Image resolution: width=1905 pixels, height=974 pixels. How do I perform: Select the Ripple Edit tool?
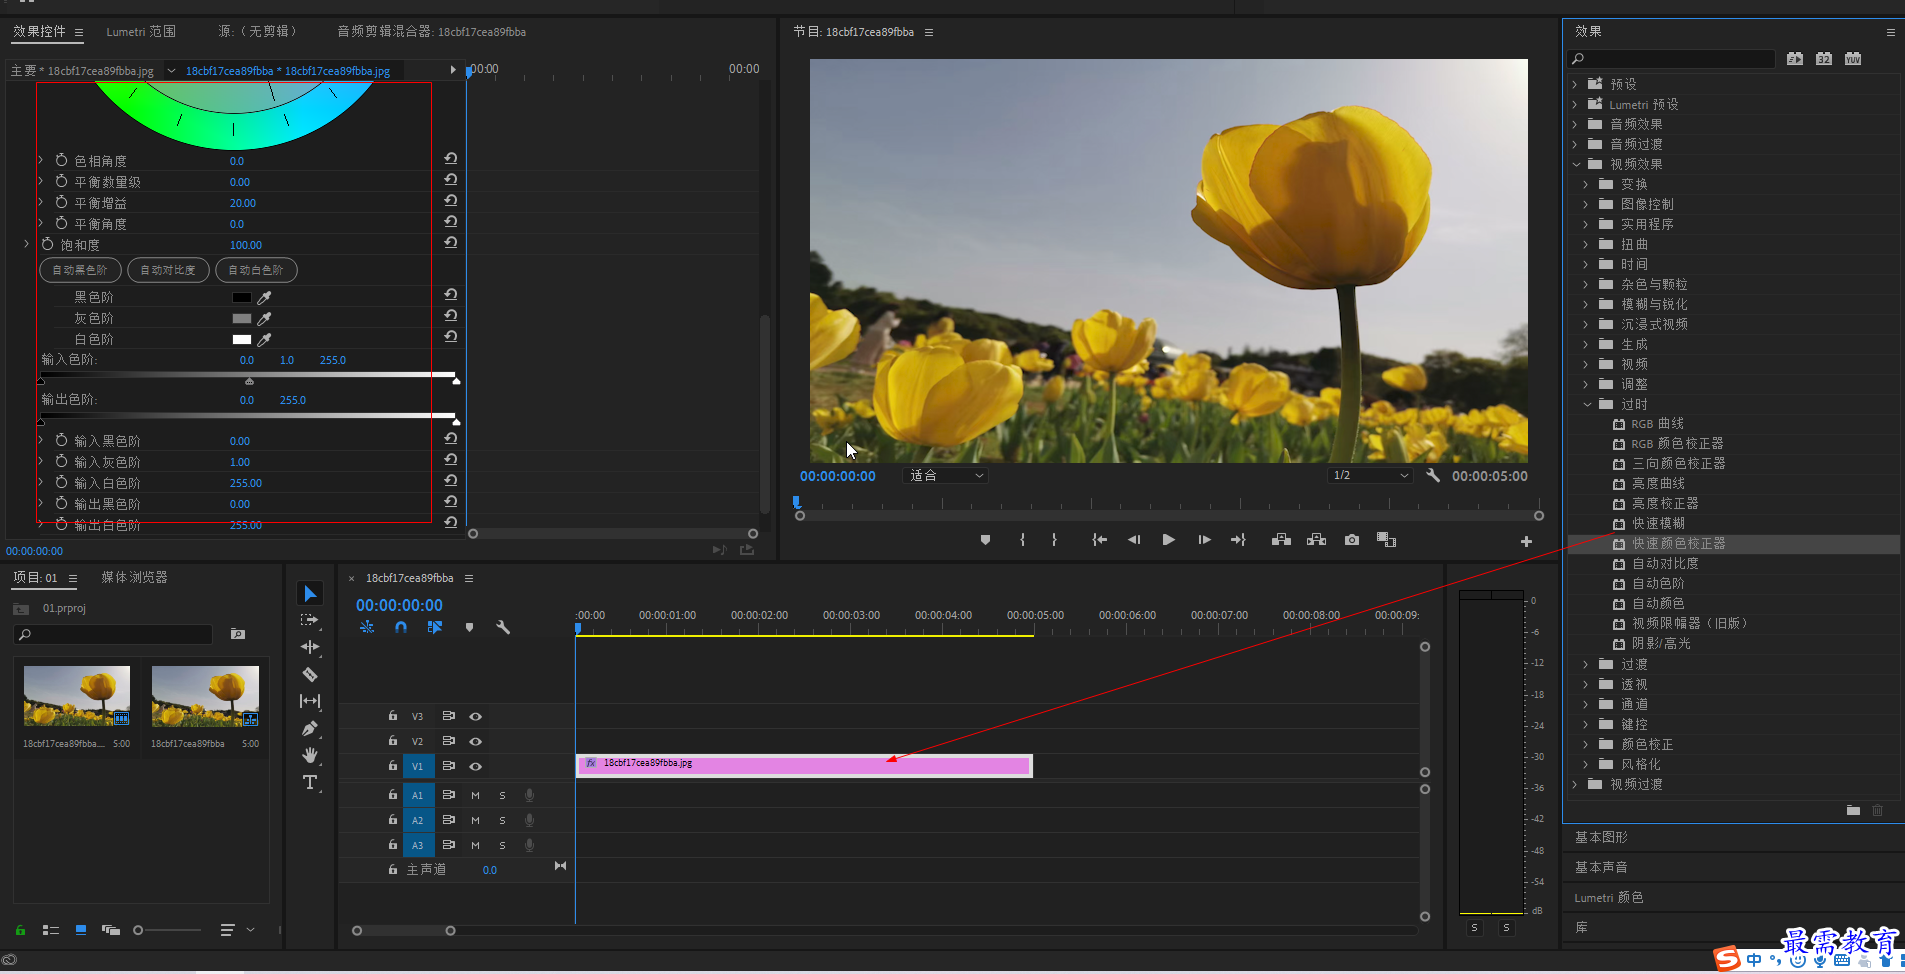point(310,647)
